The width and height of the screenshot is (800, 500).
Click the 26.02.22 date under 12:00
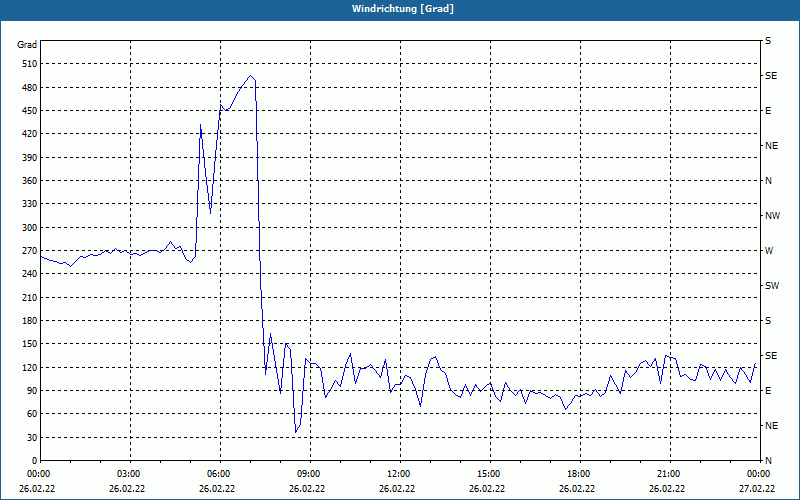coord(396,489)
